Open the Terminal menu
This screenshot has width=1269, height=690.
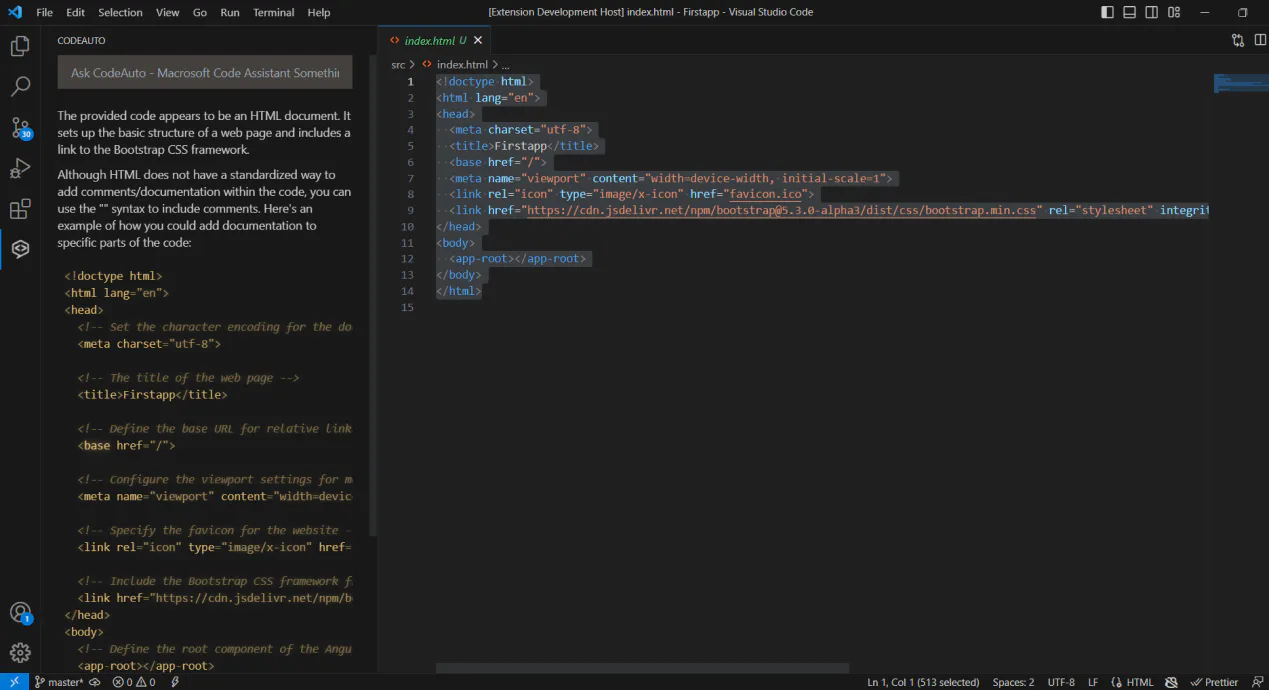coord(273,12)
